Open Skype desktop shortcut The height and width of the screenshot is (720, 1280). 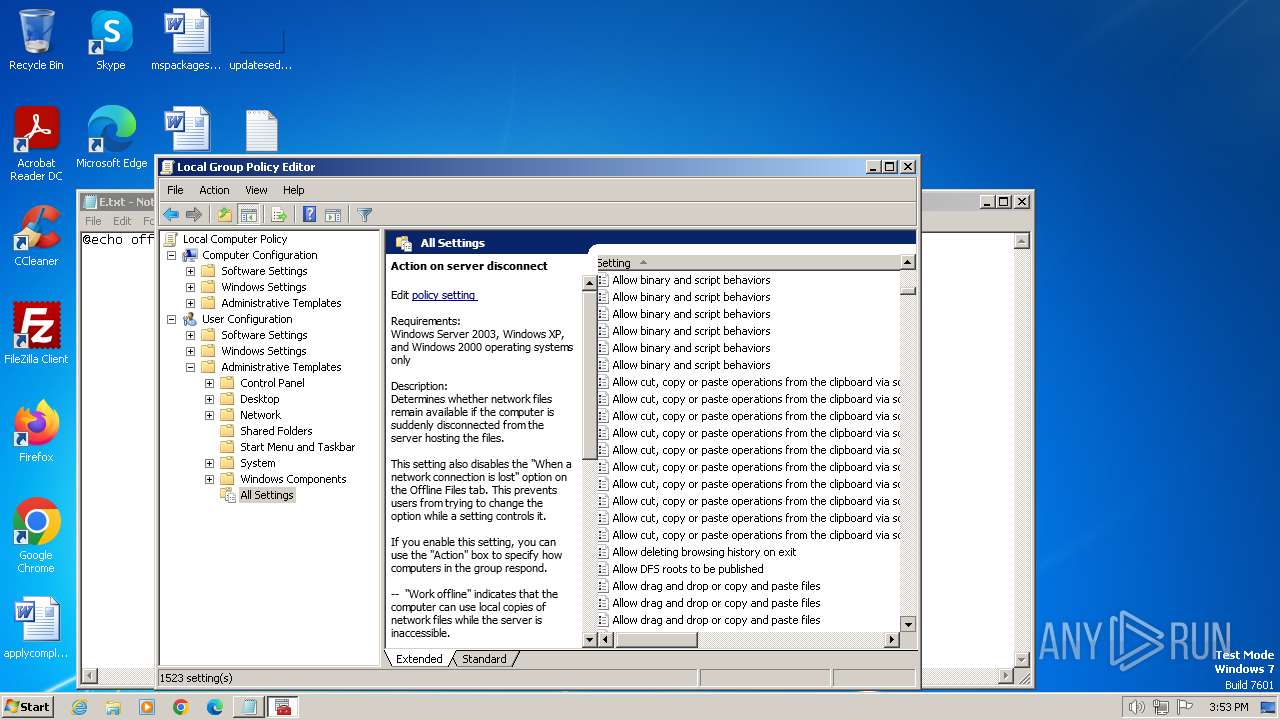point(111,41)
